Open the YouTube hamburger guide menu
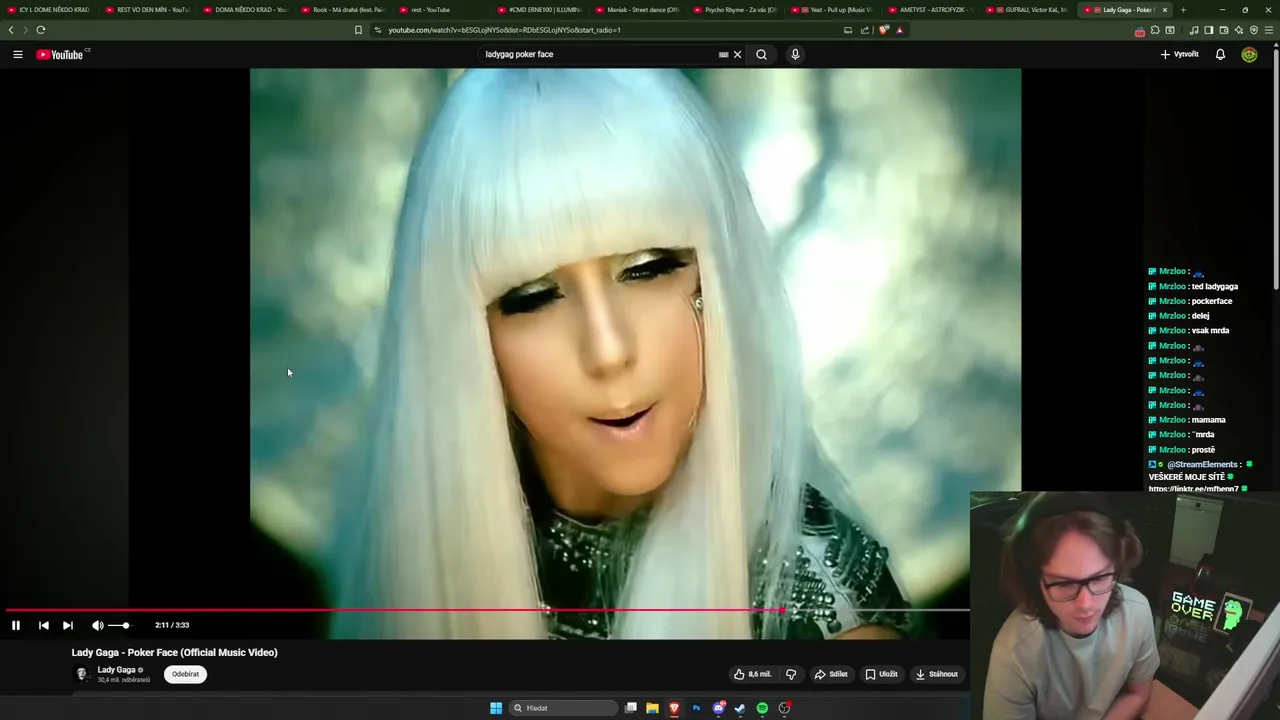This screenshot has width=1280, height=720. click(x=18, y=54)
